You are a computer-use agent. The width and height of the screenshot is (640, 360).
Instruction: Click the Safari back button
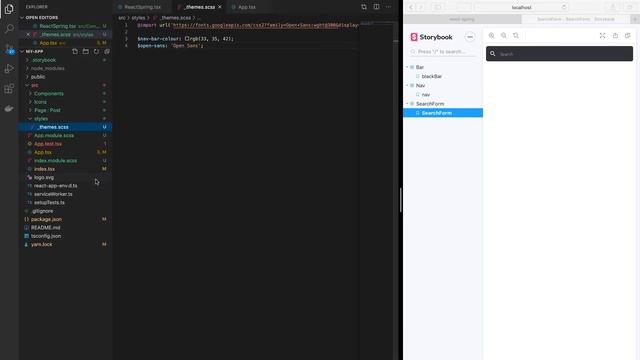coord(411,7)
